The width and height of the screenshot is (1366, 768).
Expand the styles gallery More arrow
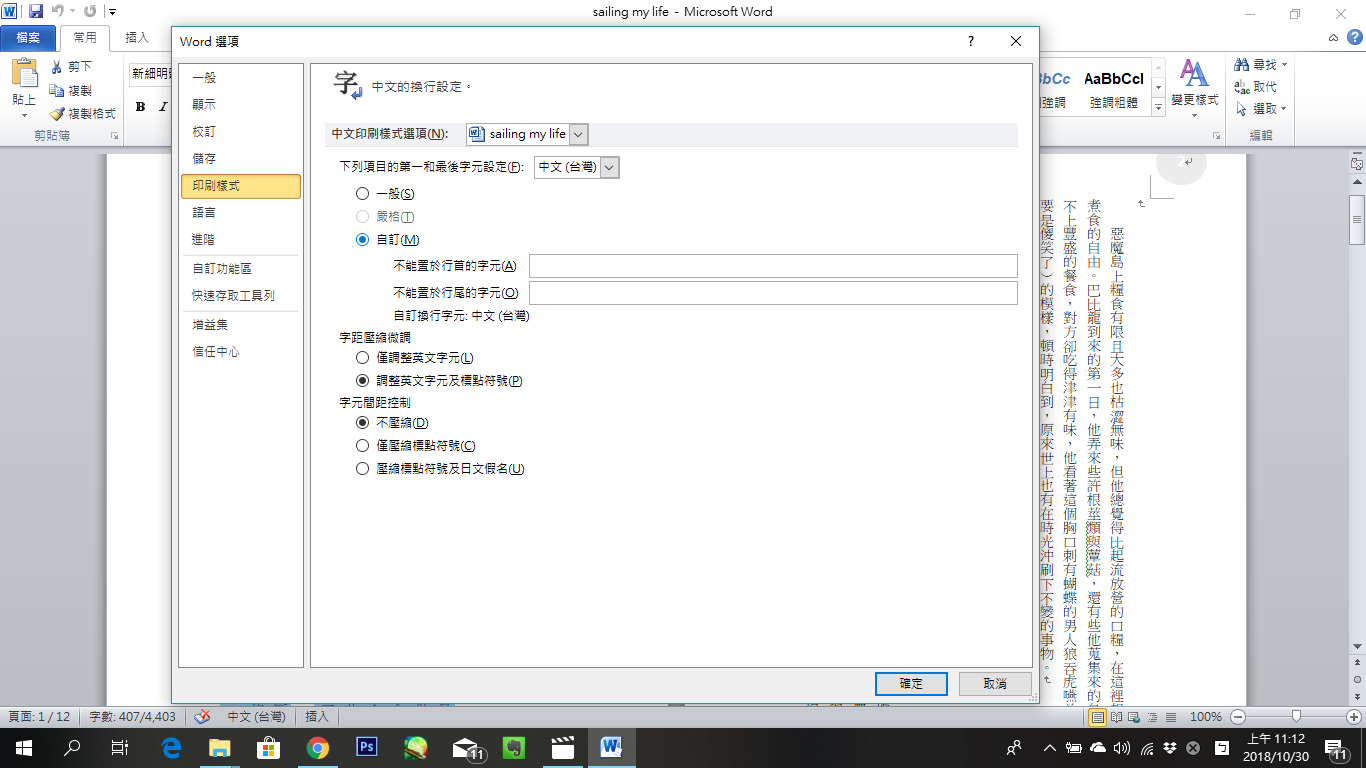[1159, 105]
